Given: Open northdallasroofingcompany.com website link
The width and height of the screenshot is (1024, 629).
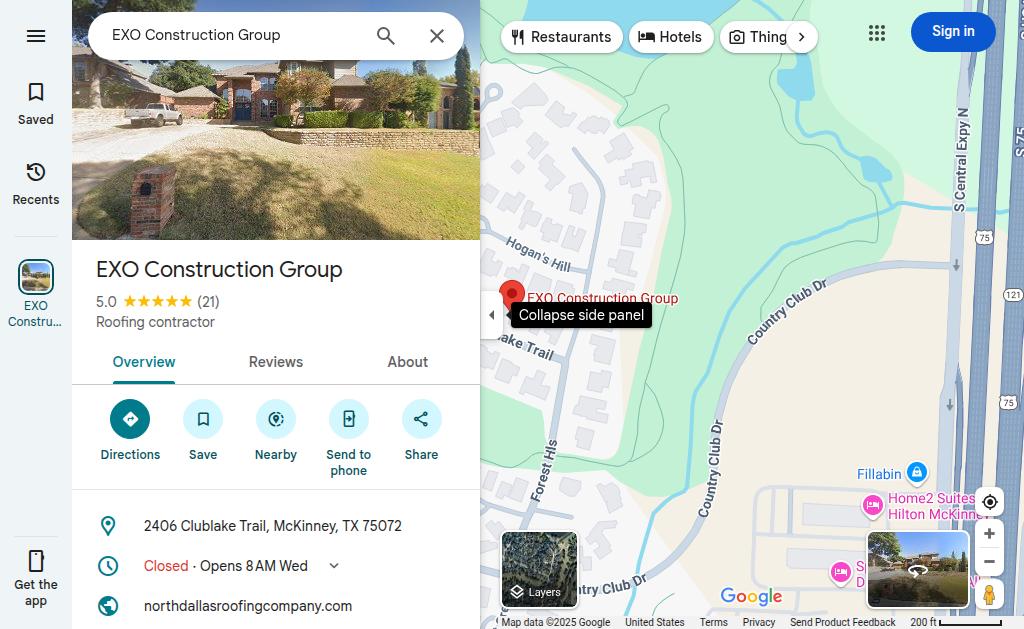Looking at the screenshot, I should pyautogui.click(x=248, y=606).
